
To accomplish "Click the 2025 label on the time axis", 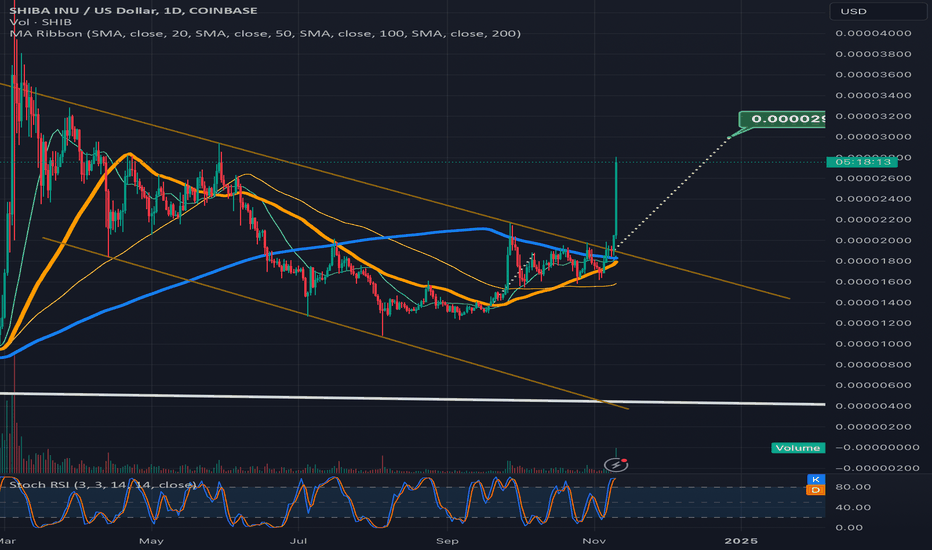I will point(741,540).
